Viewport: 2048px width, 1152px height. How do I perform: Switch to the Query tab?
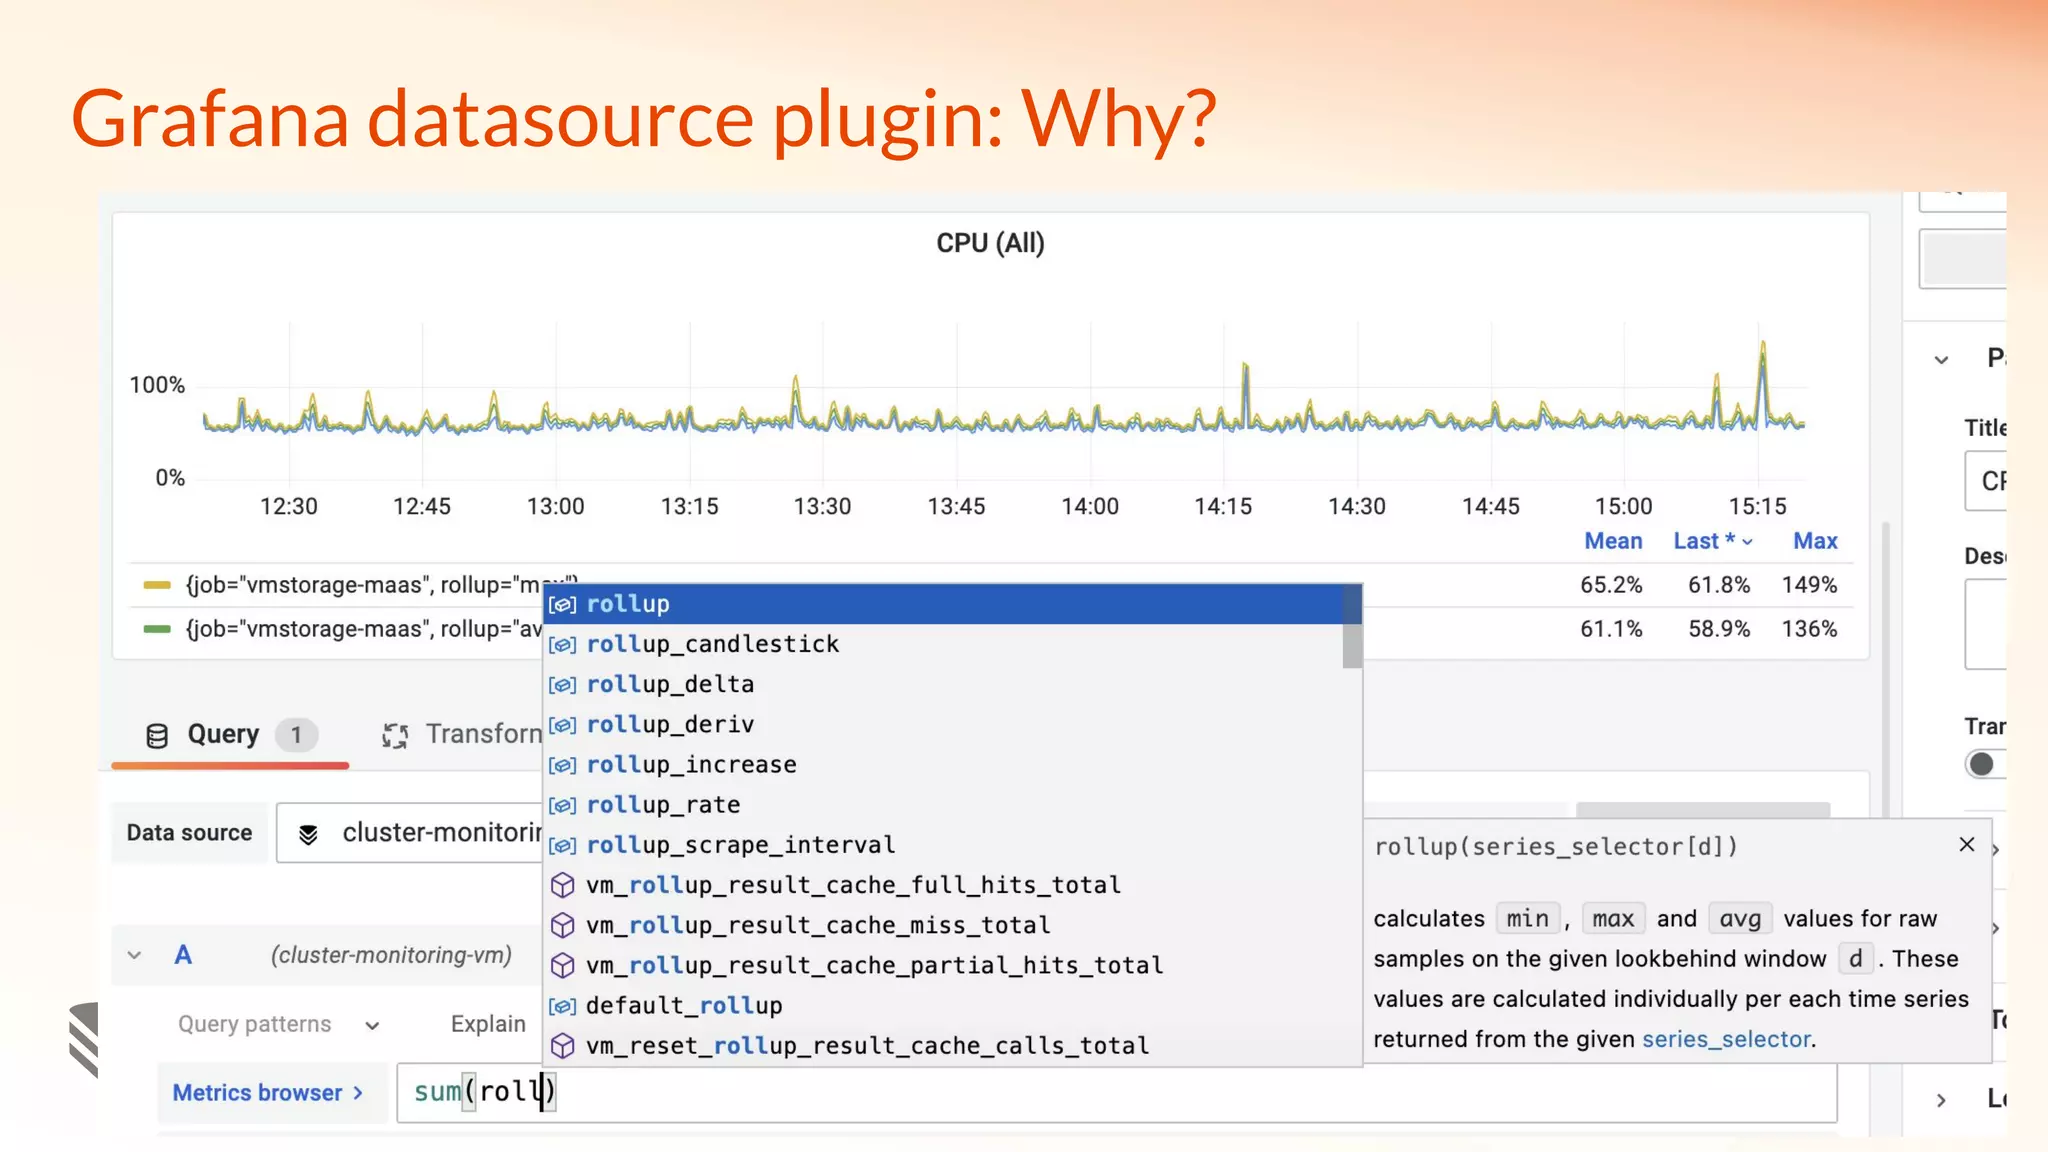[230, 735]
